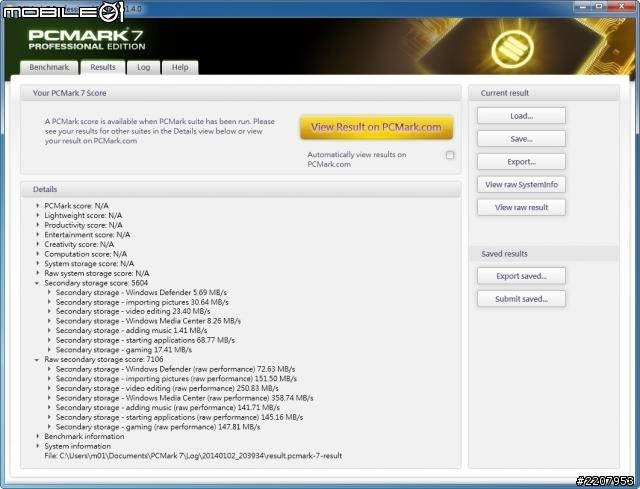Screen dimensions: 640x489
Task: Expand the System information node
Action: [x=38, y=446]
